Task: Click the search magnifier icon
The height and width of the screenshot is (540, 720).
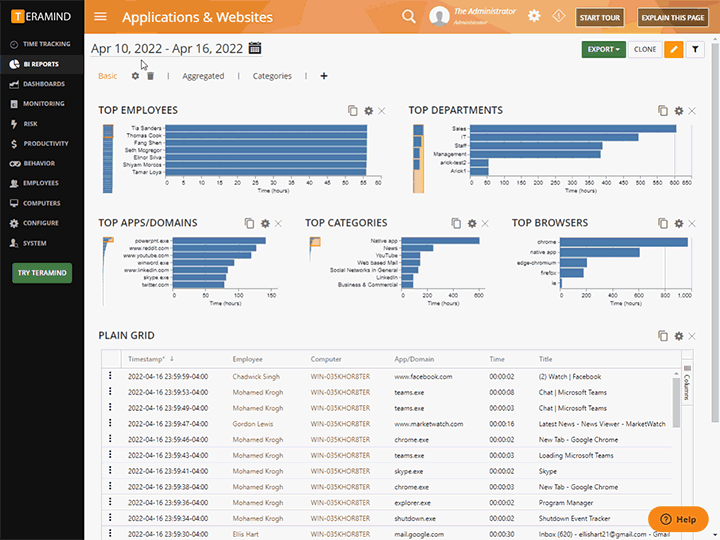Action: (408, 17)
